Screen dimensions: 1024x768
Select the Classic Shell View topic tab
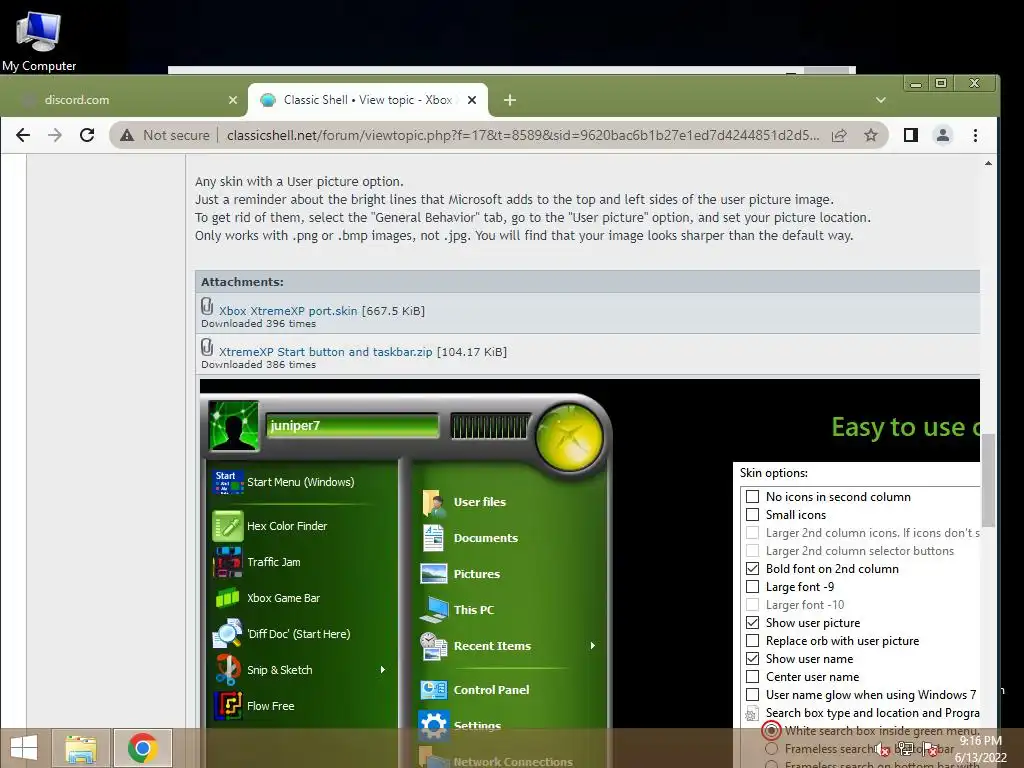pyautogui.click(x=367, y=100)
